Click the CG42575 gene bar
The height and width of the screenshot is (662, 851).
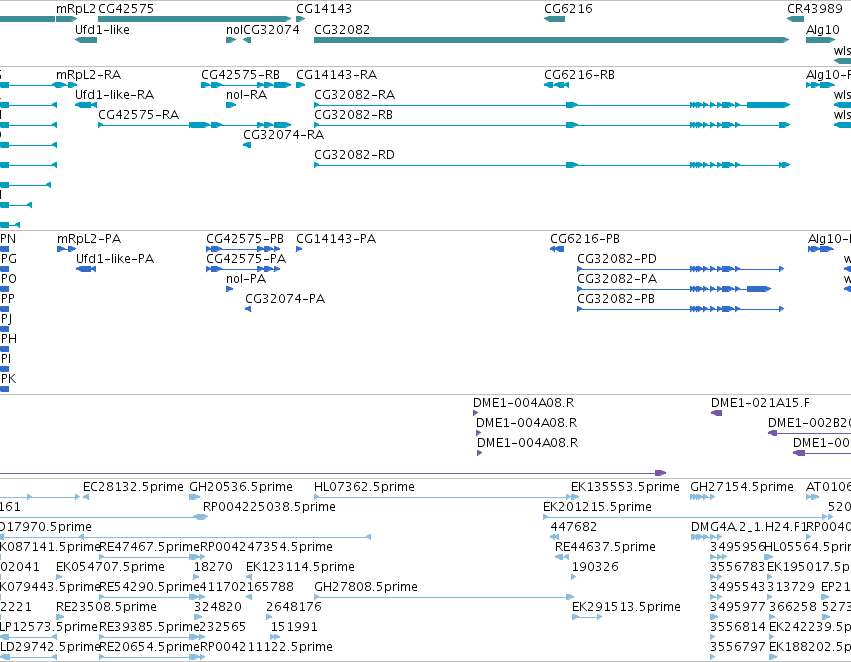click(194, 19)
